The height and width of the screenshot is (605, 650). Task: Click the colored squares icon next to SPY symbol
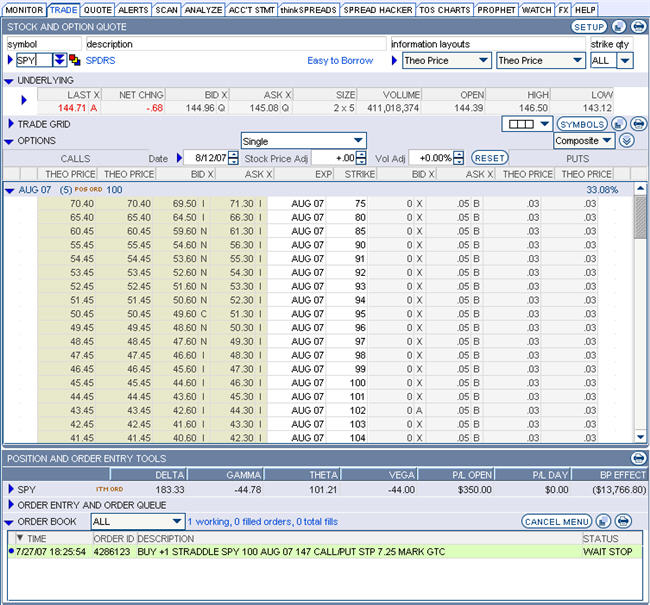coord(75,61)
